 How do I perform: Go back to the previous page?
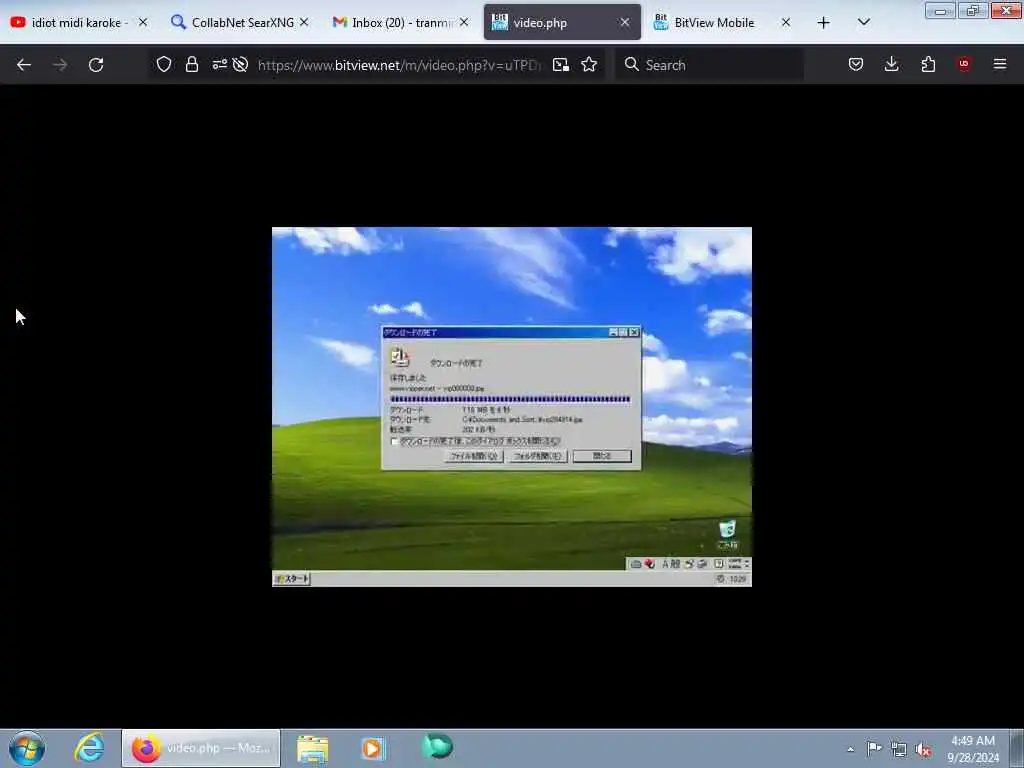pos(24,65)
